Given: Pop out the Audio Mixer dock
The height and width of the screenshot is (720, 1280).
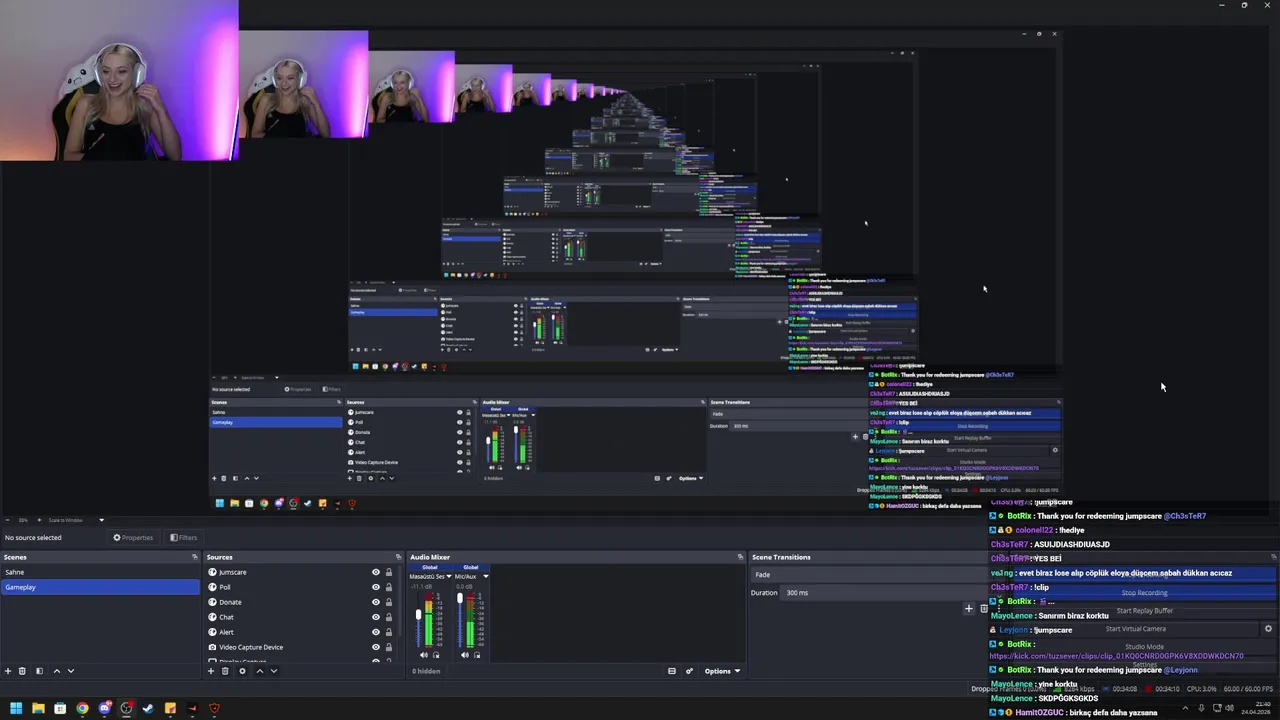Looking at the screenshot, I should pos(741,557).
